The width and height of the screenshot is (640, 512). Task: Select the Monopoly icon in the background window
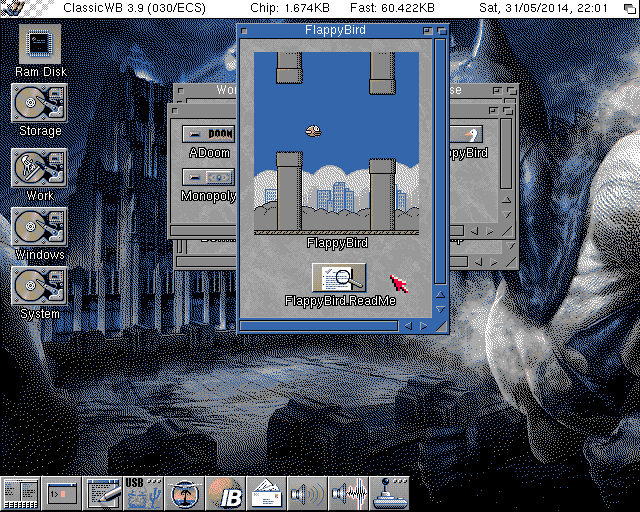(209, 177)
